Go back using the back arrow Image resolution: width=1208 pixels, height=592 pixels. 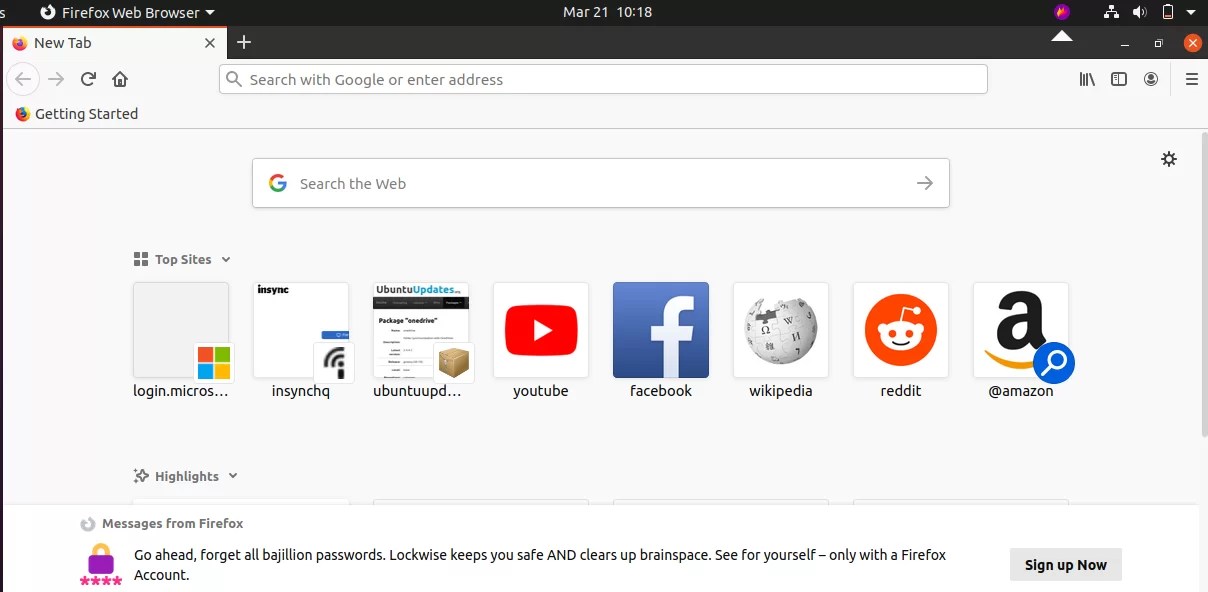(x=23, y=79)
